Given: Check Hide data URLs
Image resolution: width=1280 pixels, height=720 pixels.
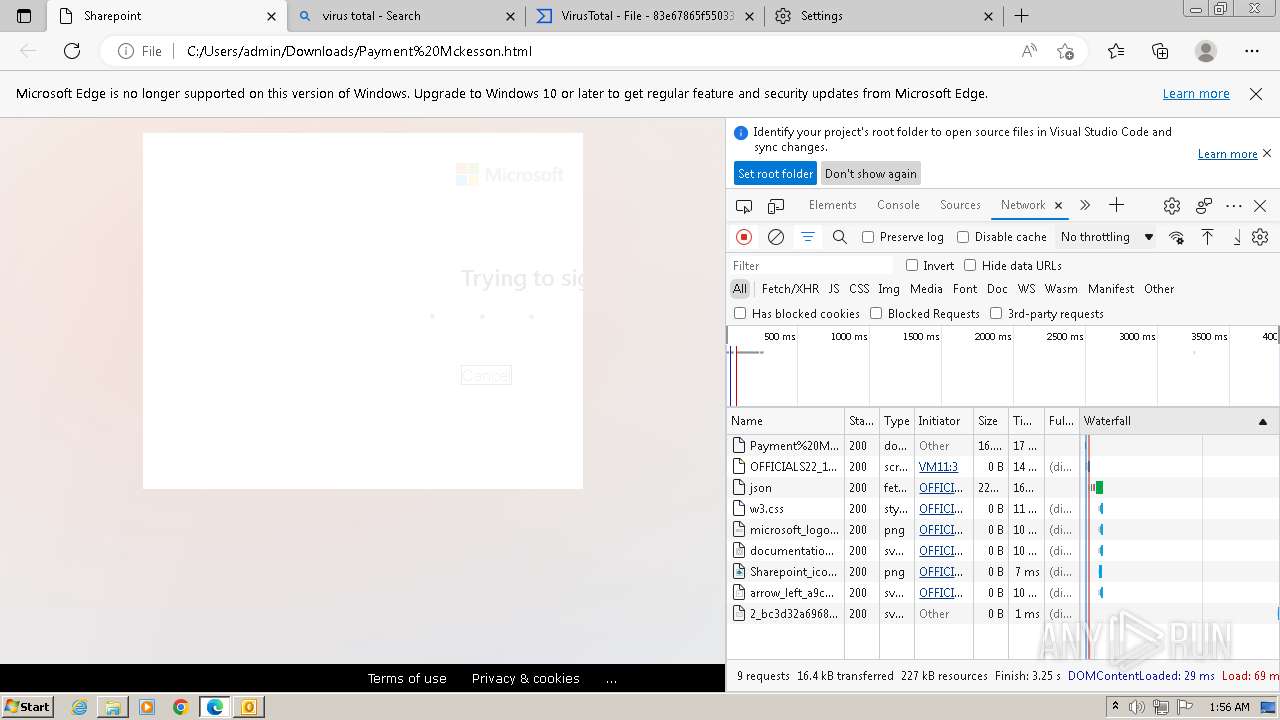Looking at the screenshot, I should (970, 265).
